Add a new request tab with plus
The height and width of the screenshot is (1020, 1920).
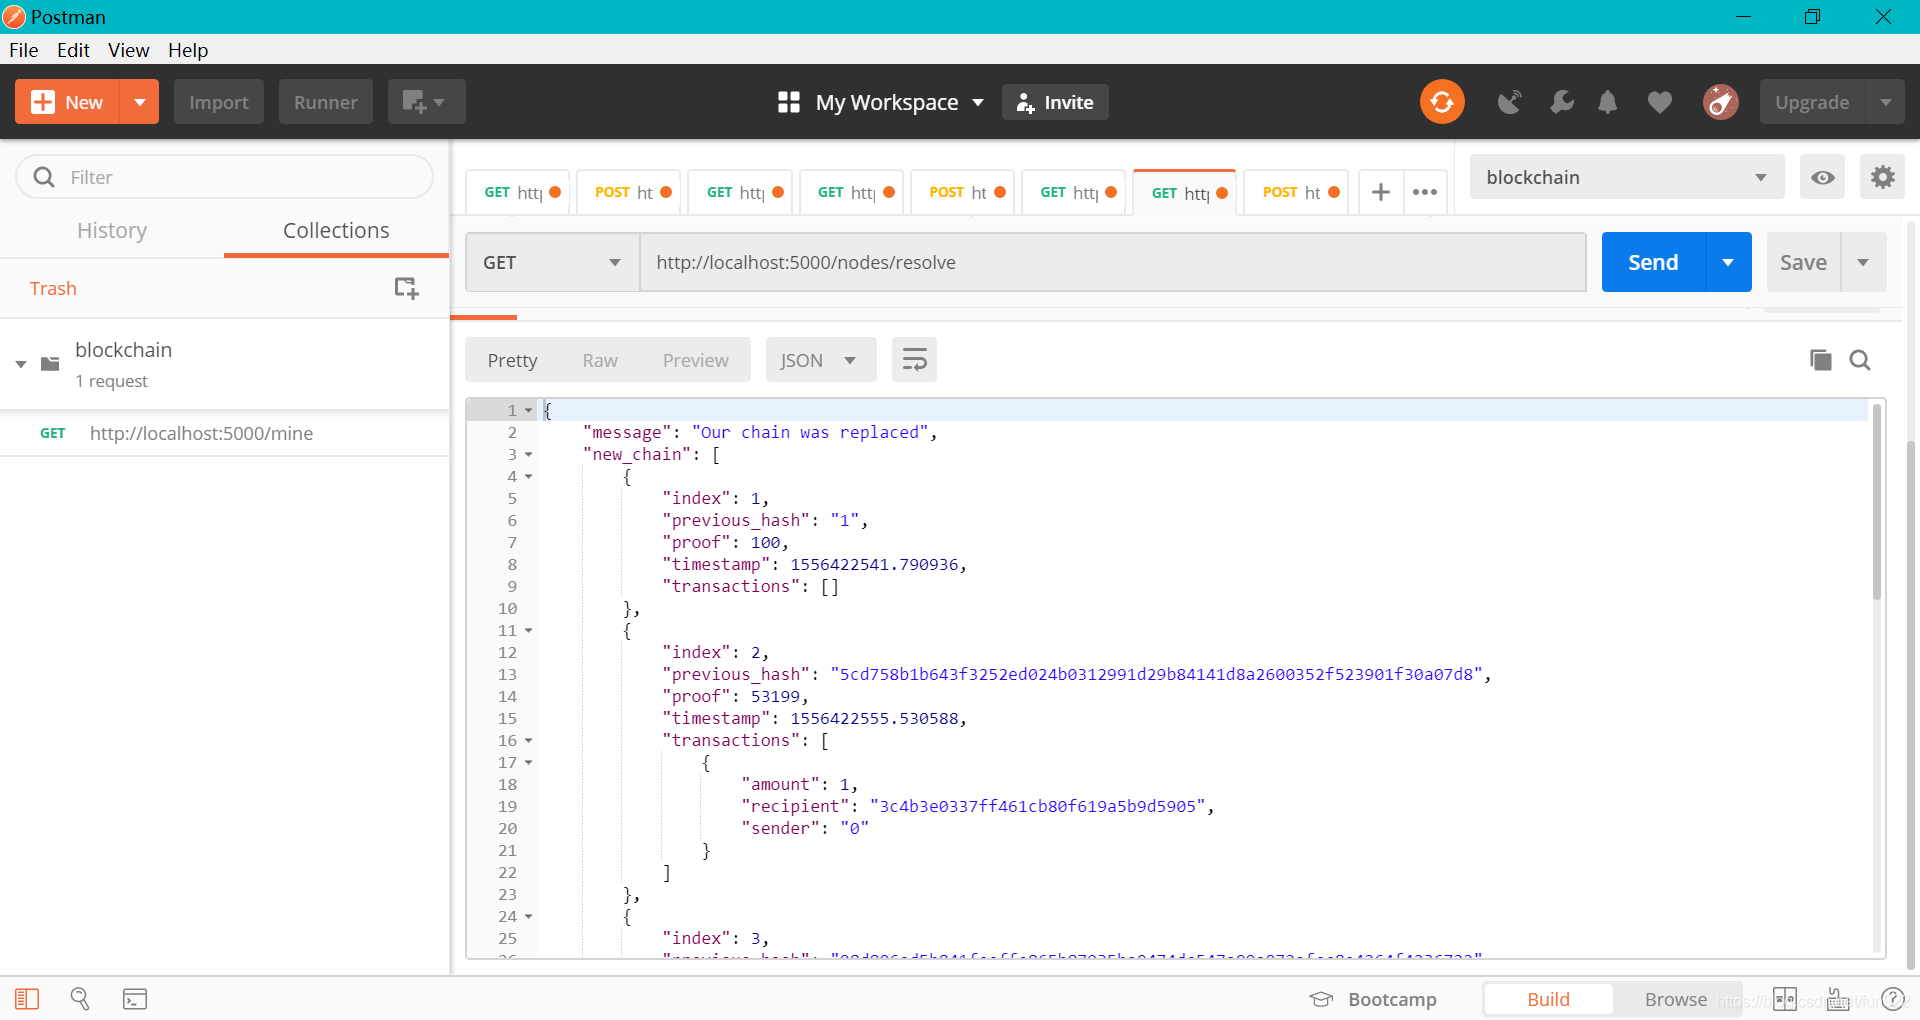1381,192
